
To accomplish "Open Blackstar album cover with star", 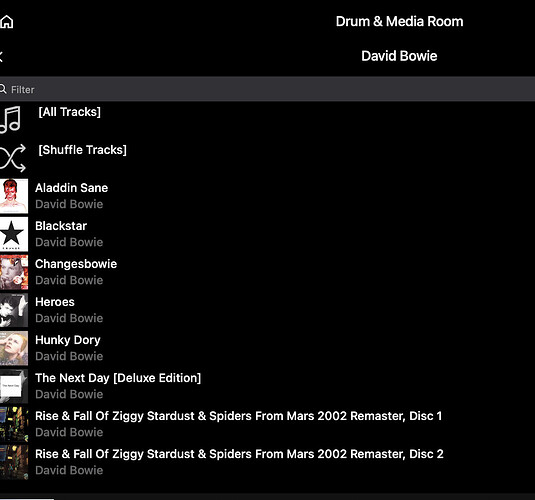I will (x=14, y=234).
